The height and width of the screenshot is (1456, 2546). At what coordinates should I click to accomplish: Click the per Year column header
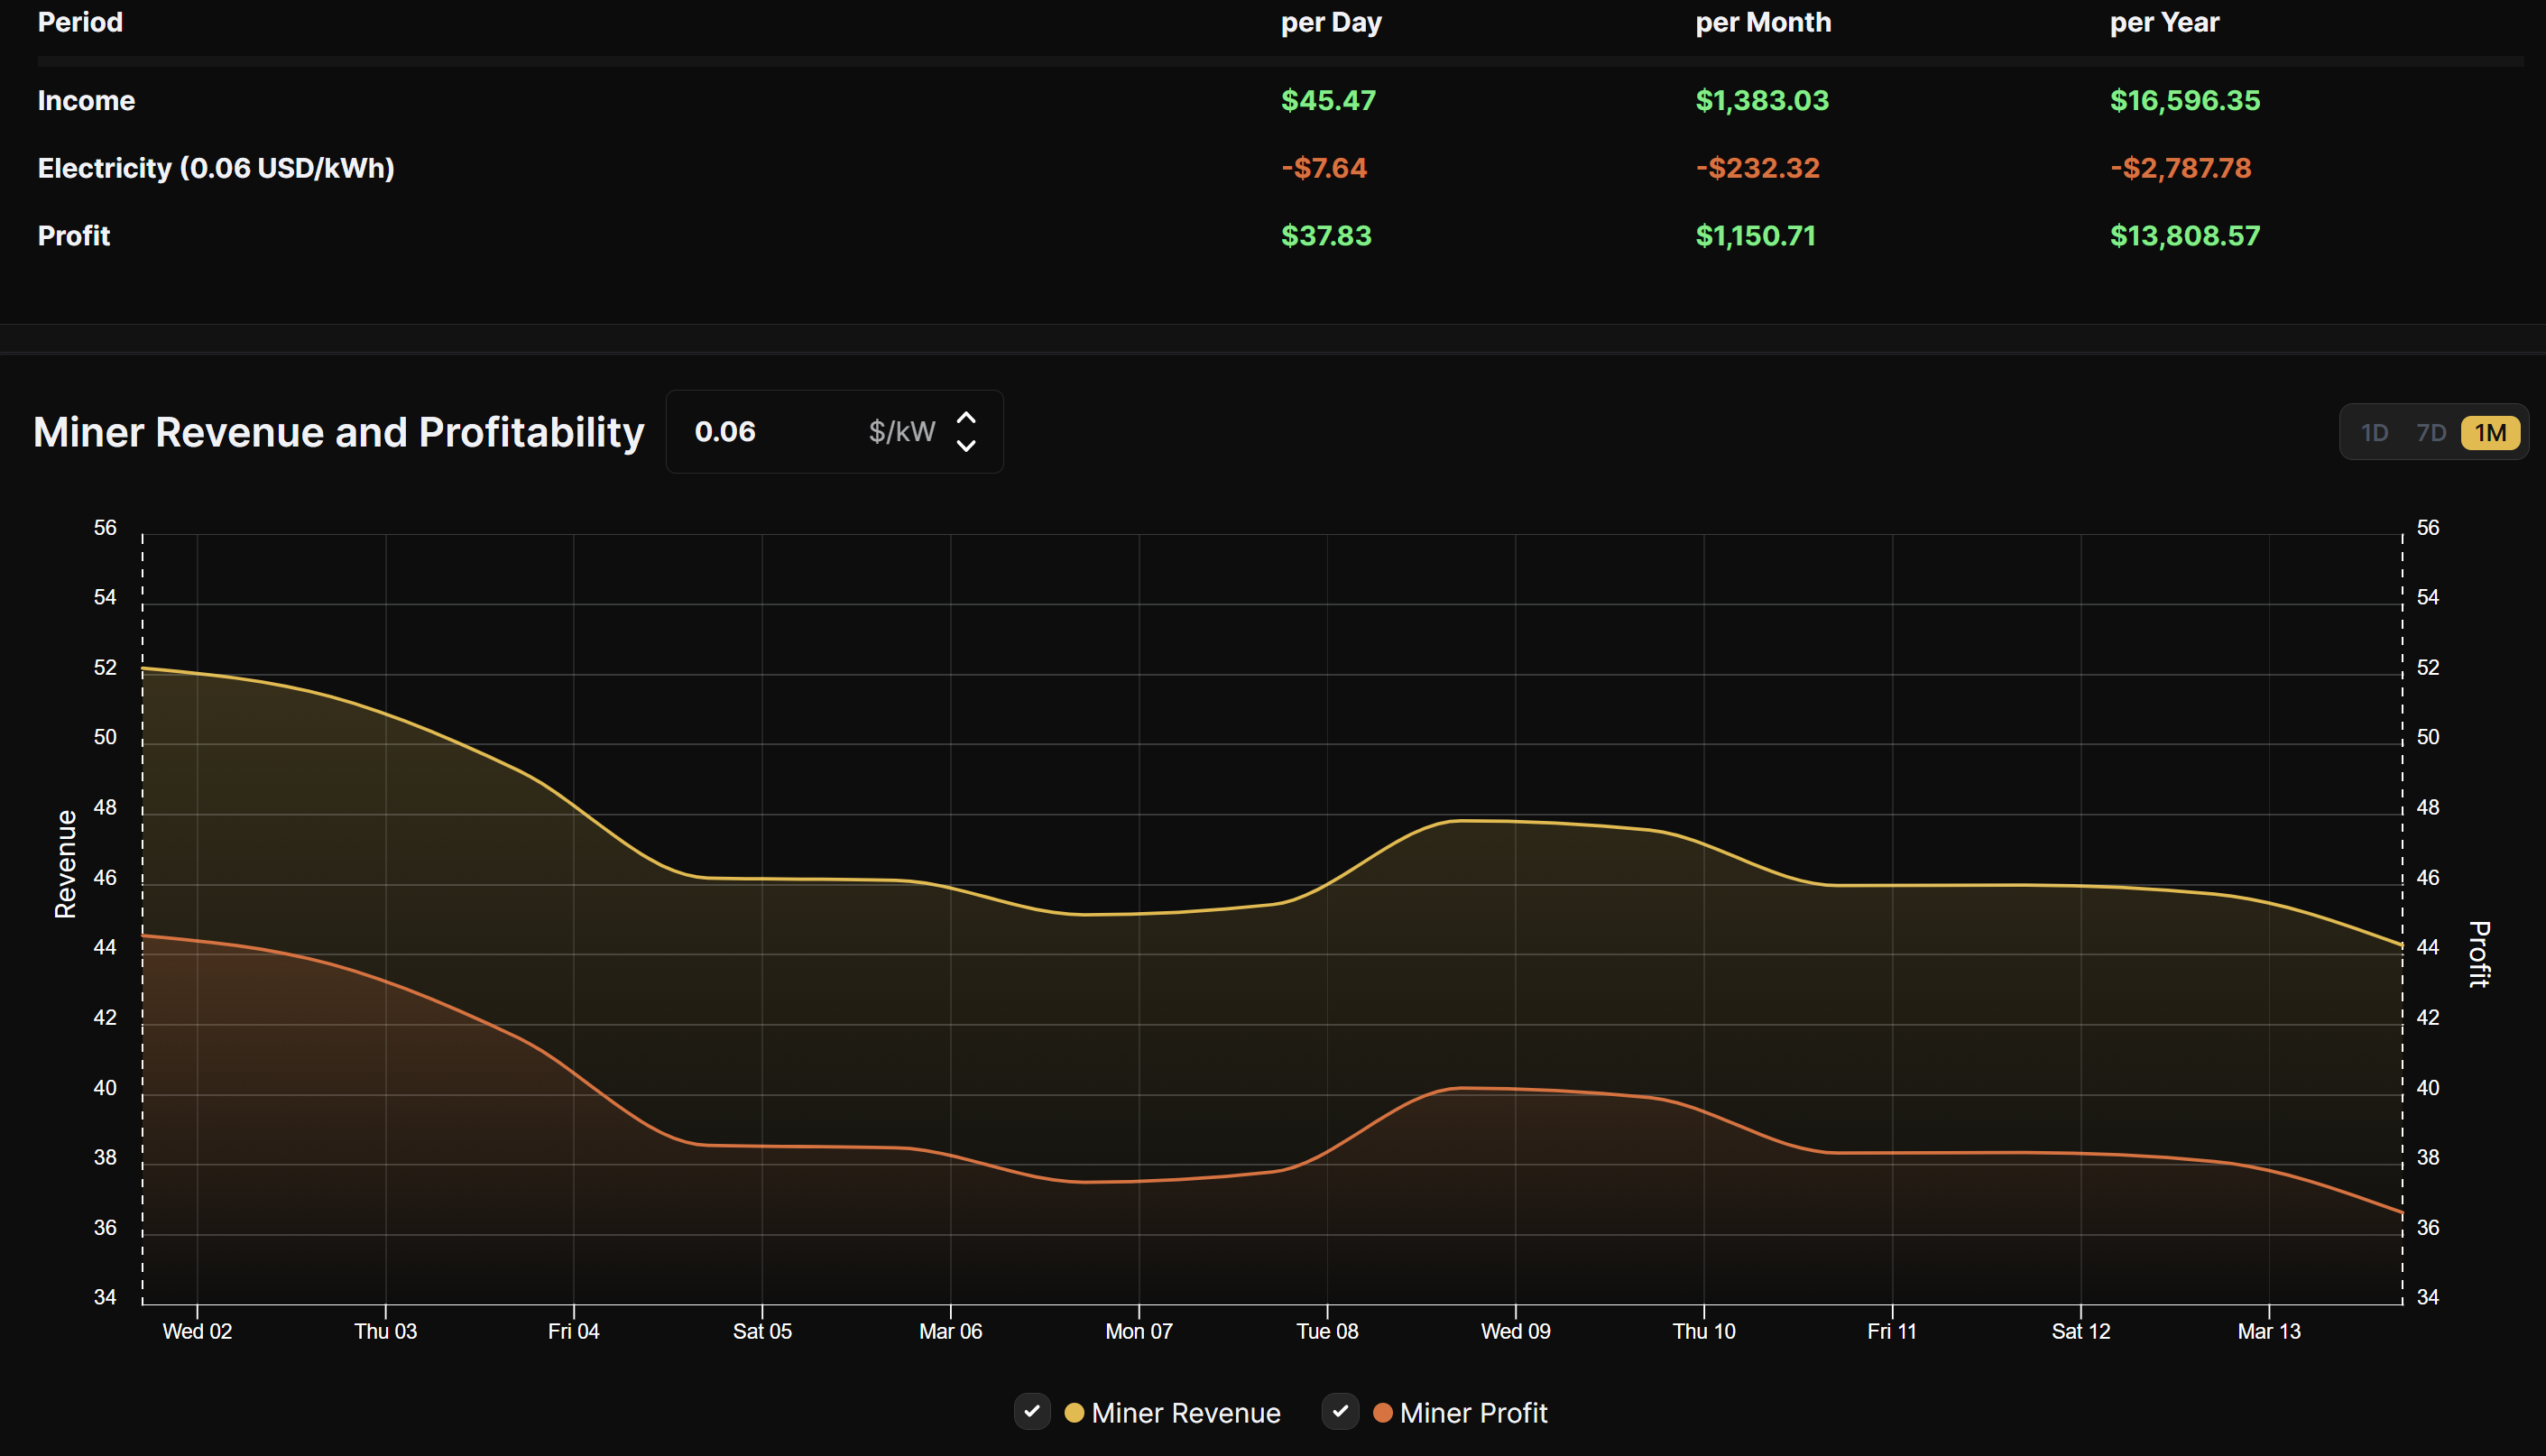2164,22
